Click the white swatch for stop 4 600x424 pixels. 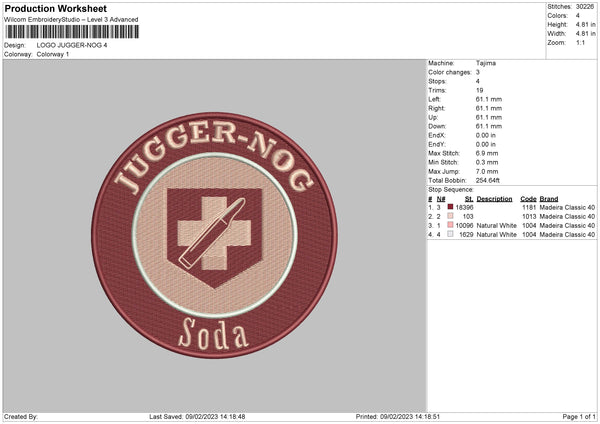coord(450,234)
